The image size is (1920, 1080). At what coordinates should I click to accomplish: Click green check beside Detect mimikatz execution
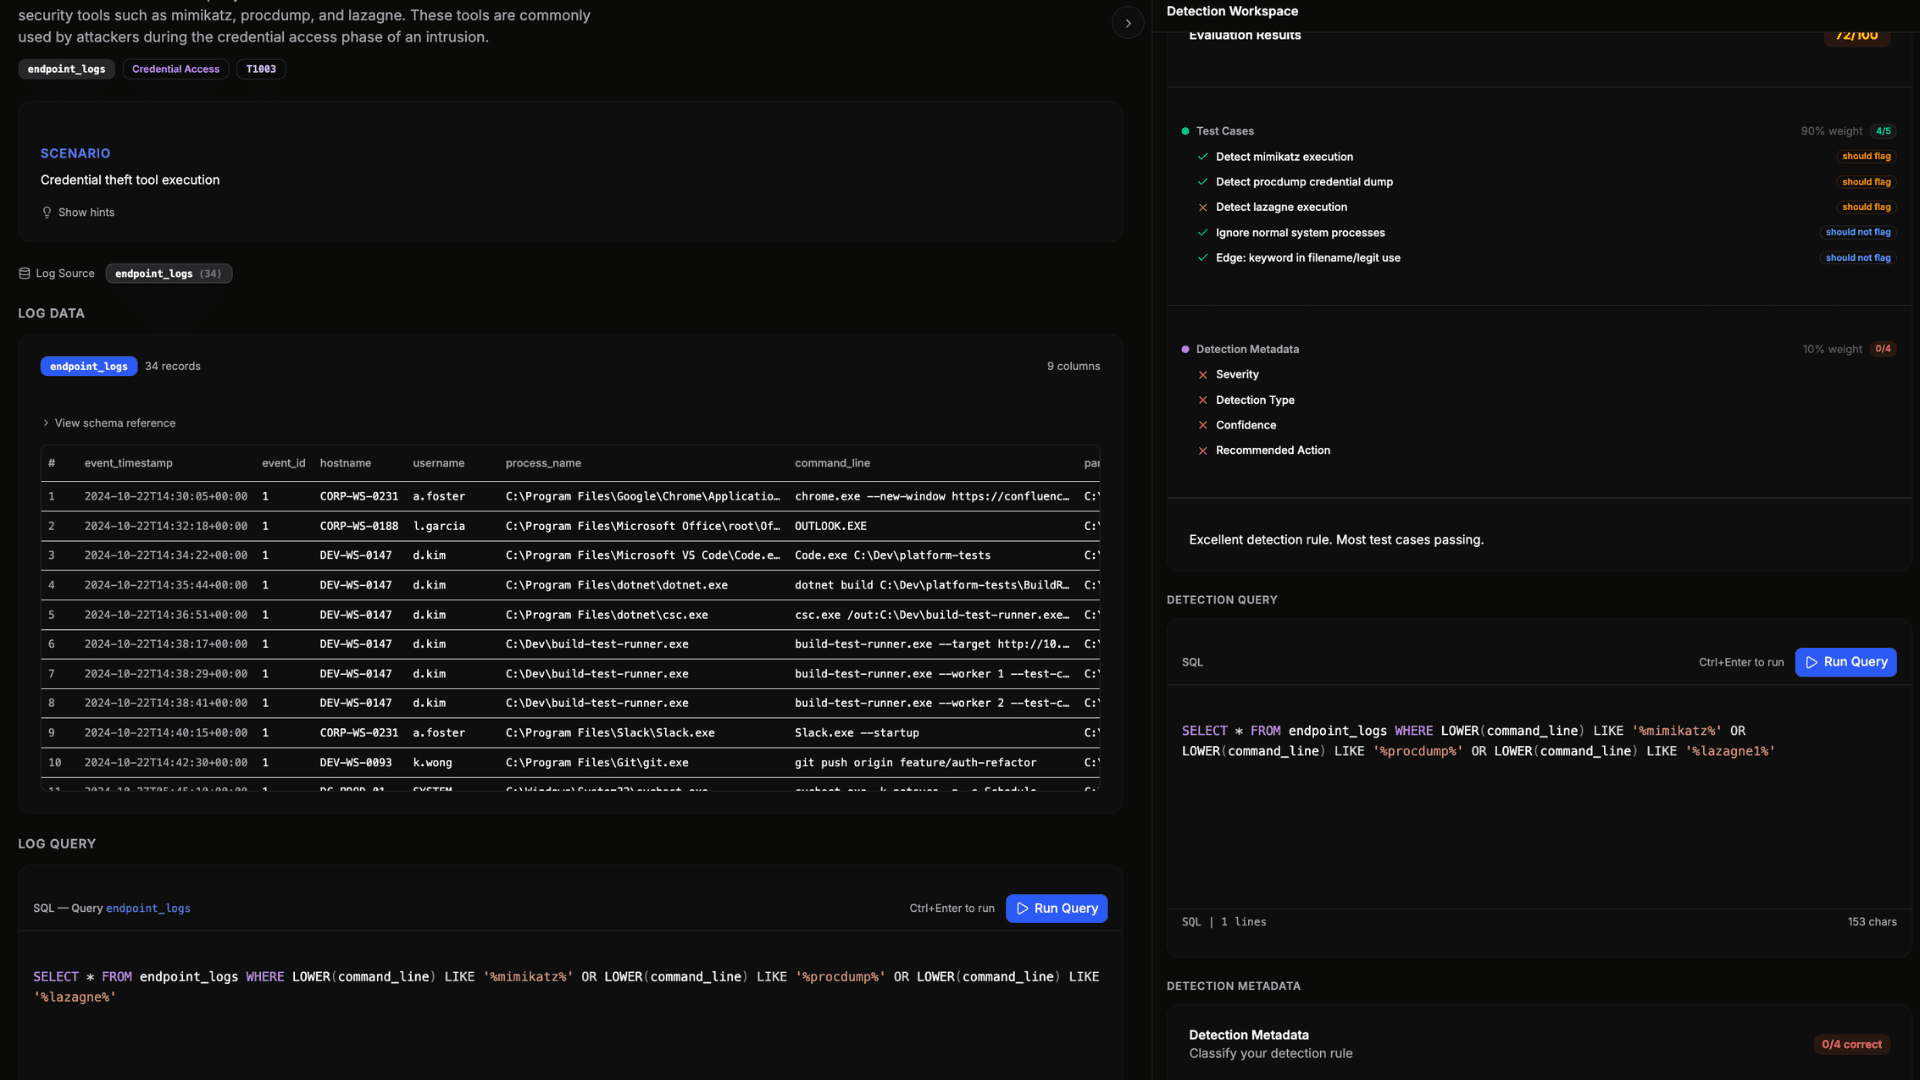pos(1203,157)
